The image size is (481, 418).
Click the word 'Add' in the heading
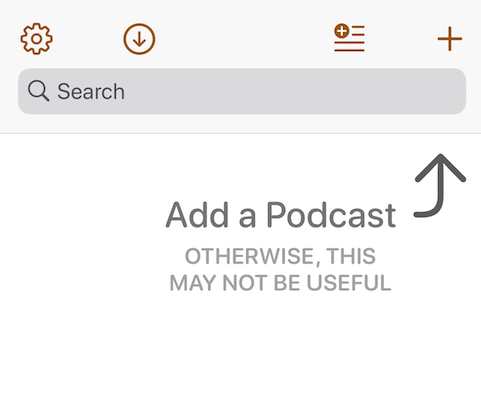pos(197,215)
